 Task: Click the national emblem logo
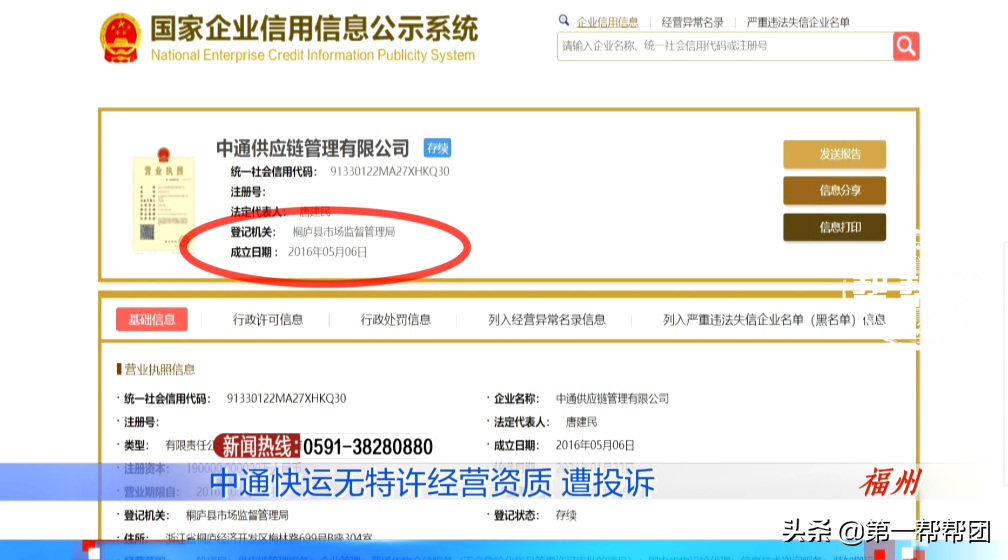pos(120,39)
